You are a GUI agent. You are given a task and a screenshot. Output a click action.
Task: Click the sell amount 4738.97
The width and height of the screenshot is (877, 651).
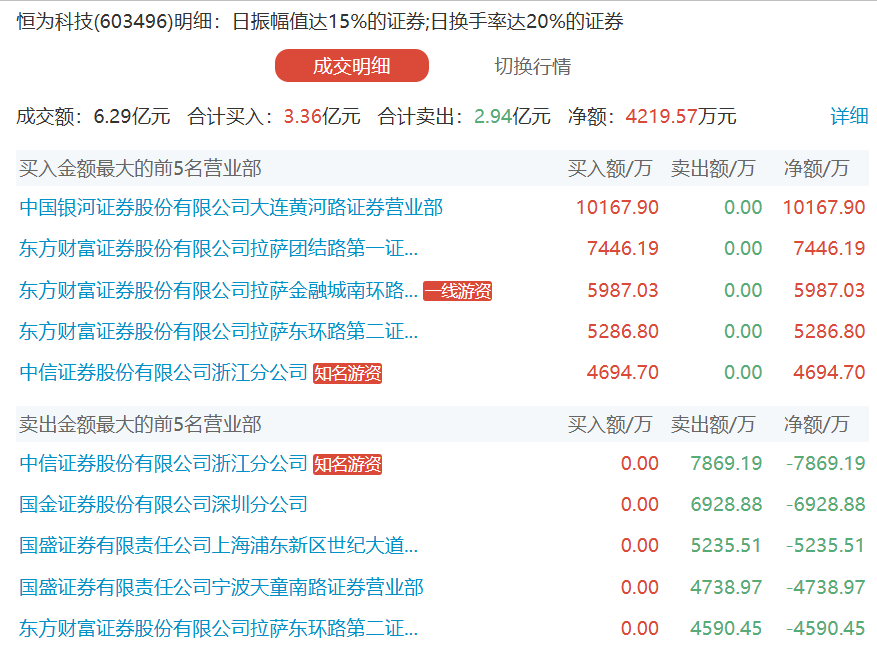click(x=726, y=587)
